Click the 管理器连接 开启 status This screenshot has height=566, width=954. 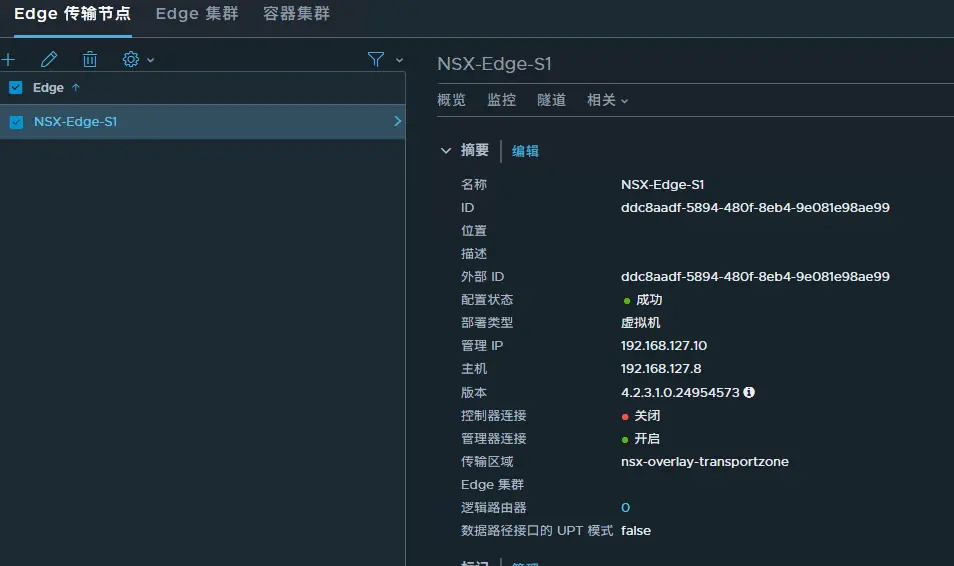(x=641, y=439)
